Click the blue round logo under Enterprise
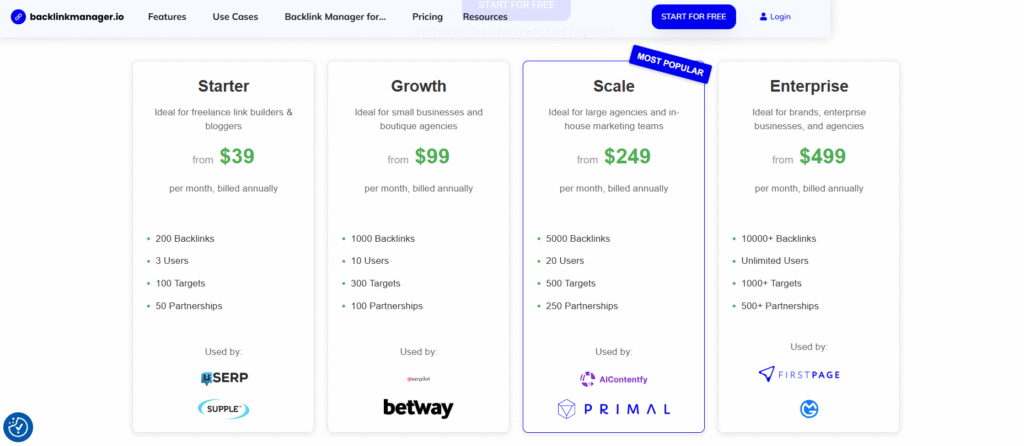Screen dimensions: 1024x446 [x=809, y=408]
